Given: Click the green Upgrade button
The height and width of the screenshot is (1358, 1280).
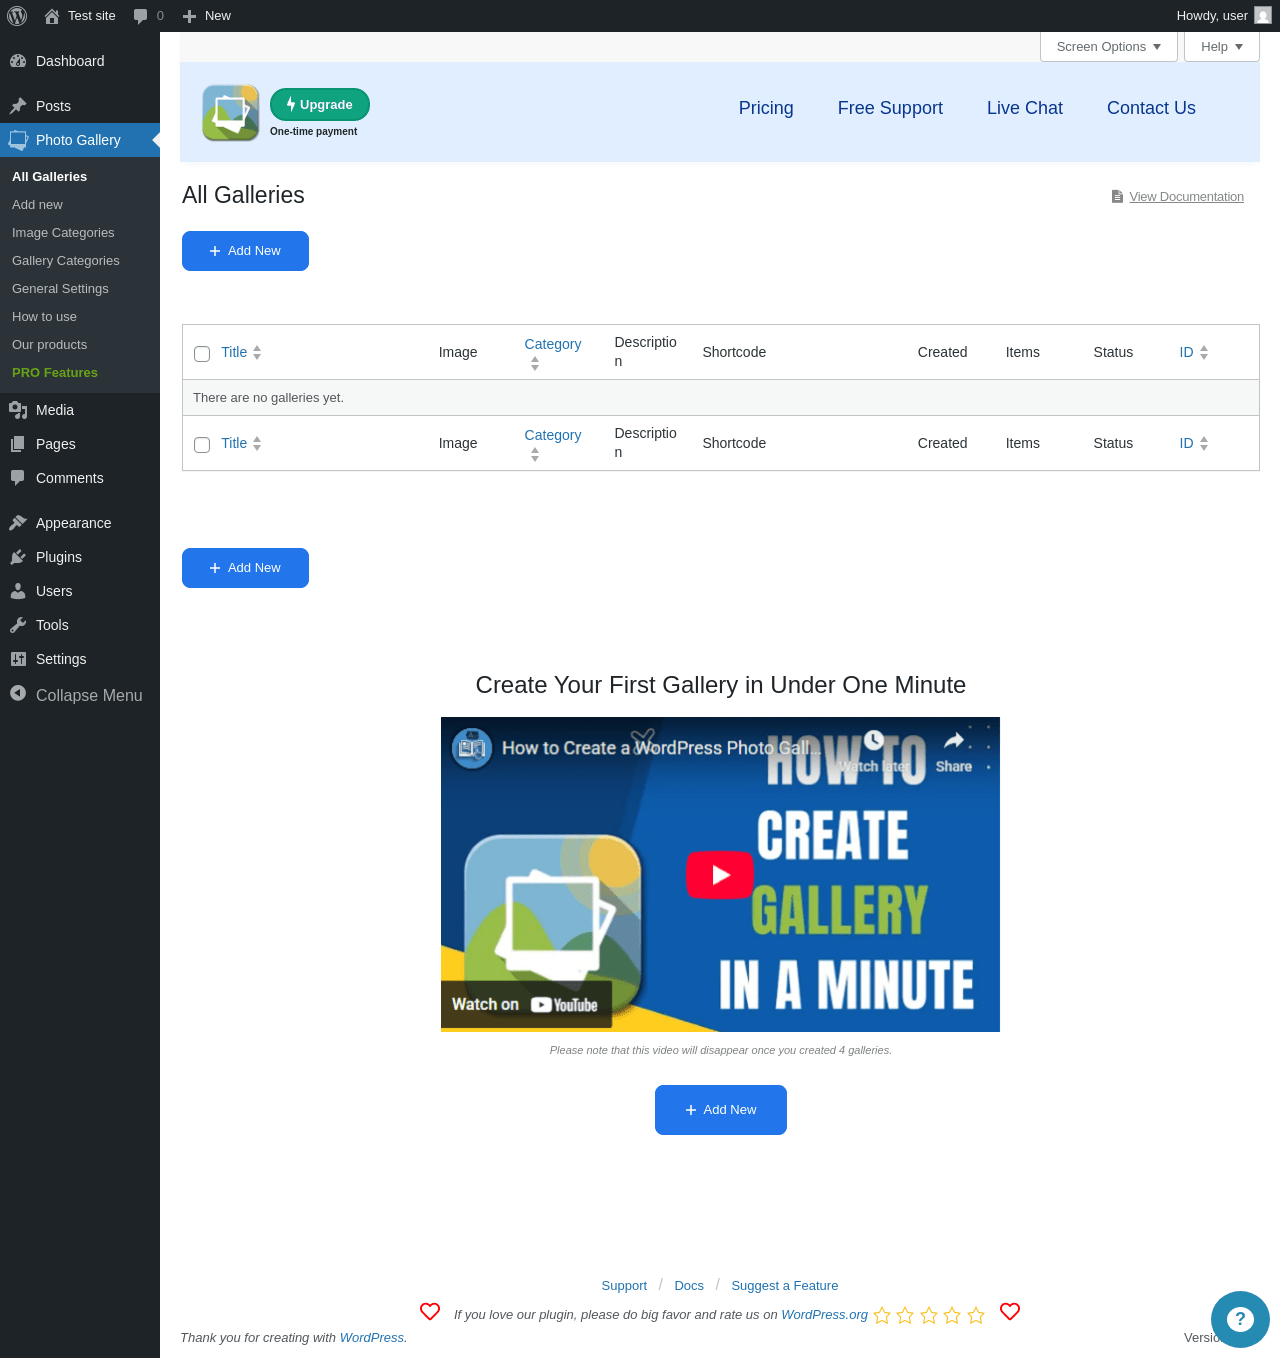Looking at the screenshot, I should click(320, 104).
